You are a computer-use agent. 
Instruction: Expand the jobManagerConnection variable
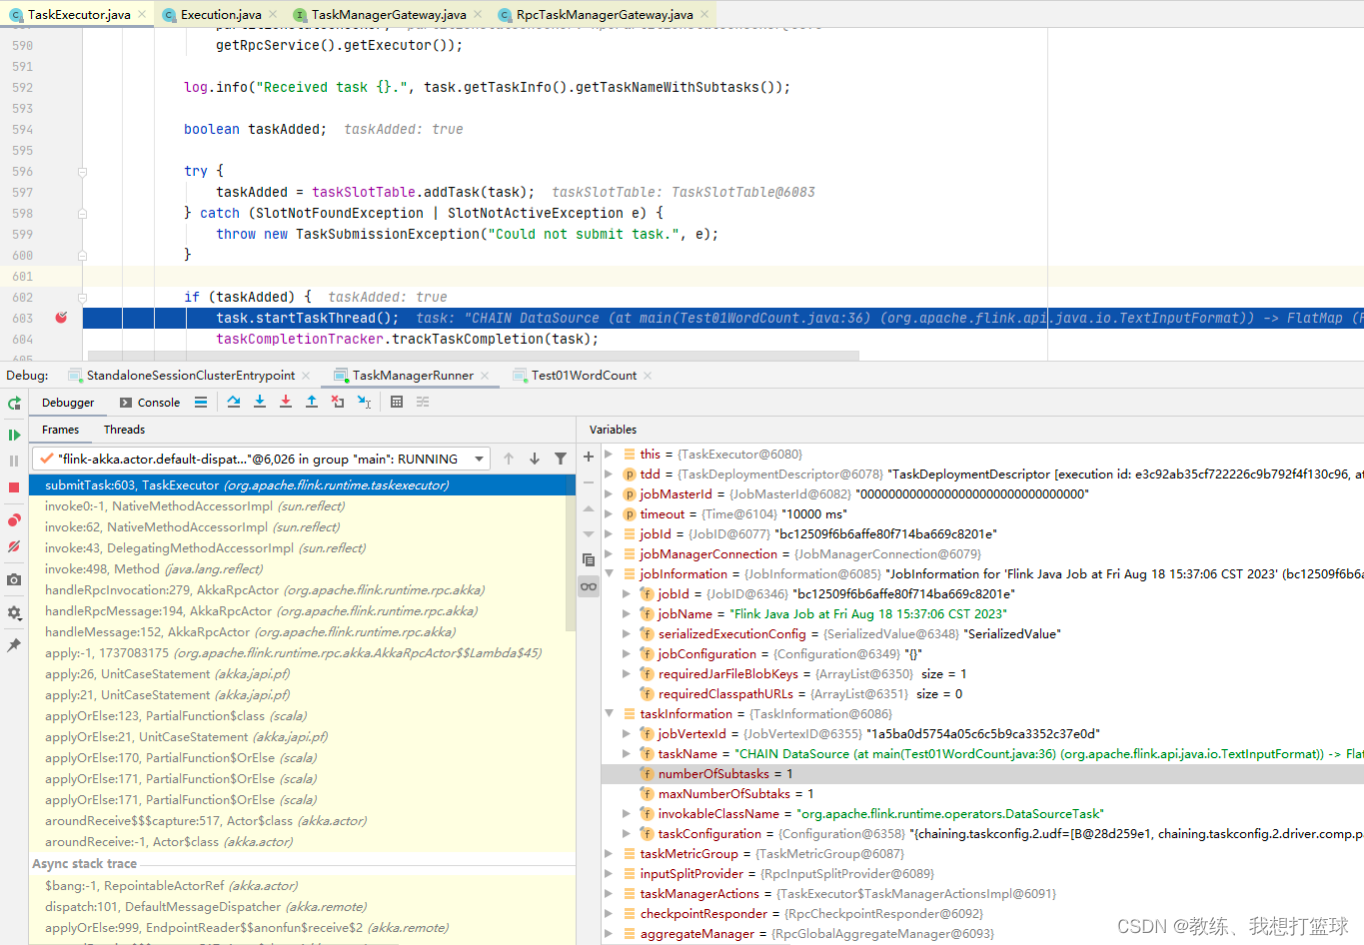(609, 554)
